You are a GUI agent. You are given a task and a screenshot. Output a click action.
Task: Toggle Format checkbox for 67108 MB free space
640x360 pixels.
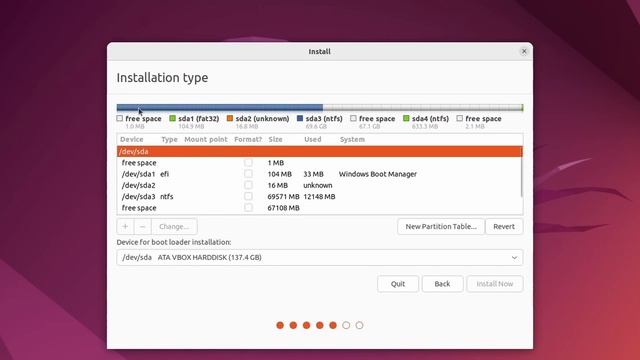point(248,208)
